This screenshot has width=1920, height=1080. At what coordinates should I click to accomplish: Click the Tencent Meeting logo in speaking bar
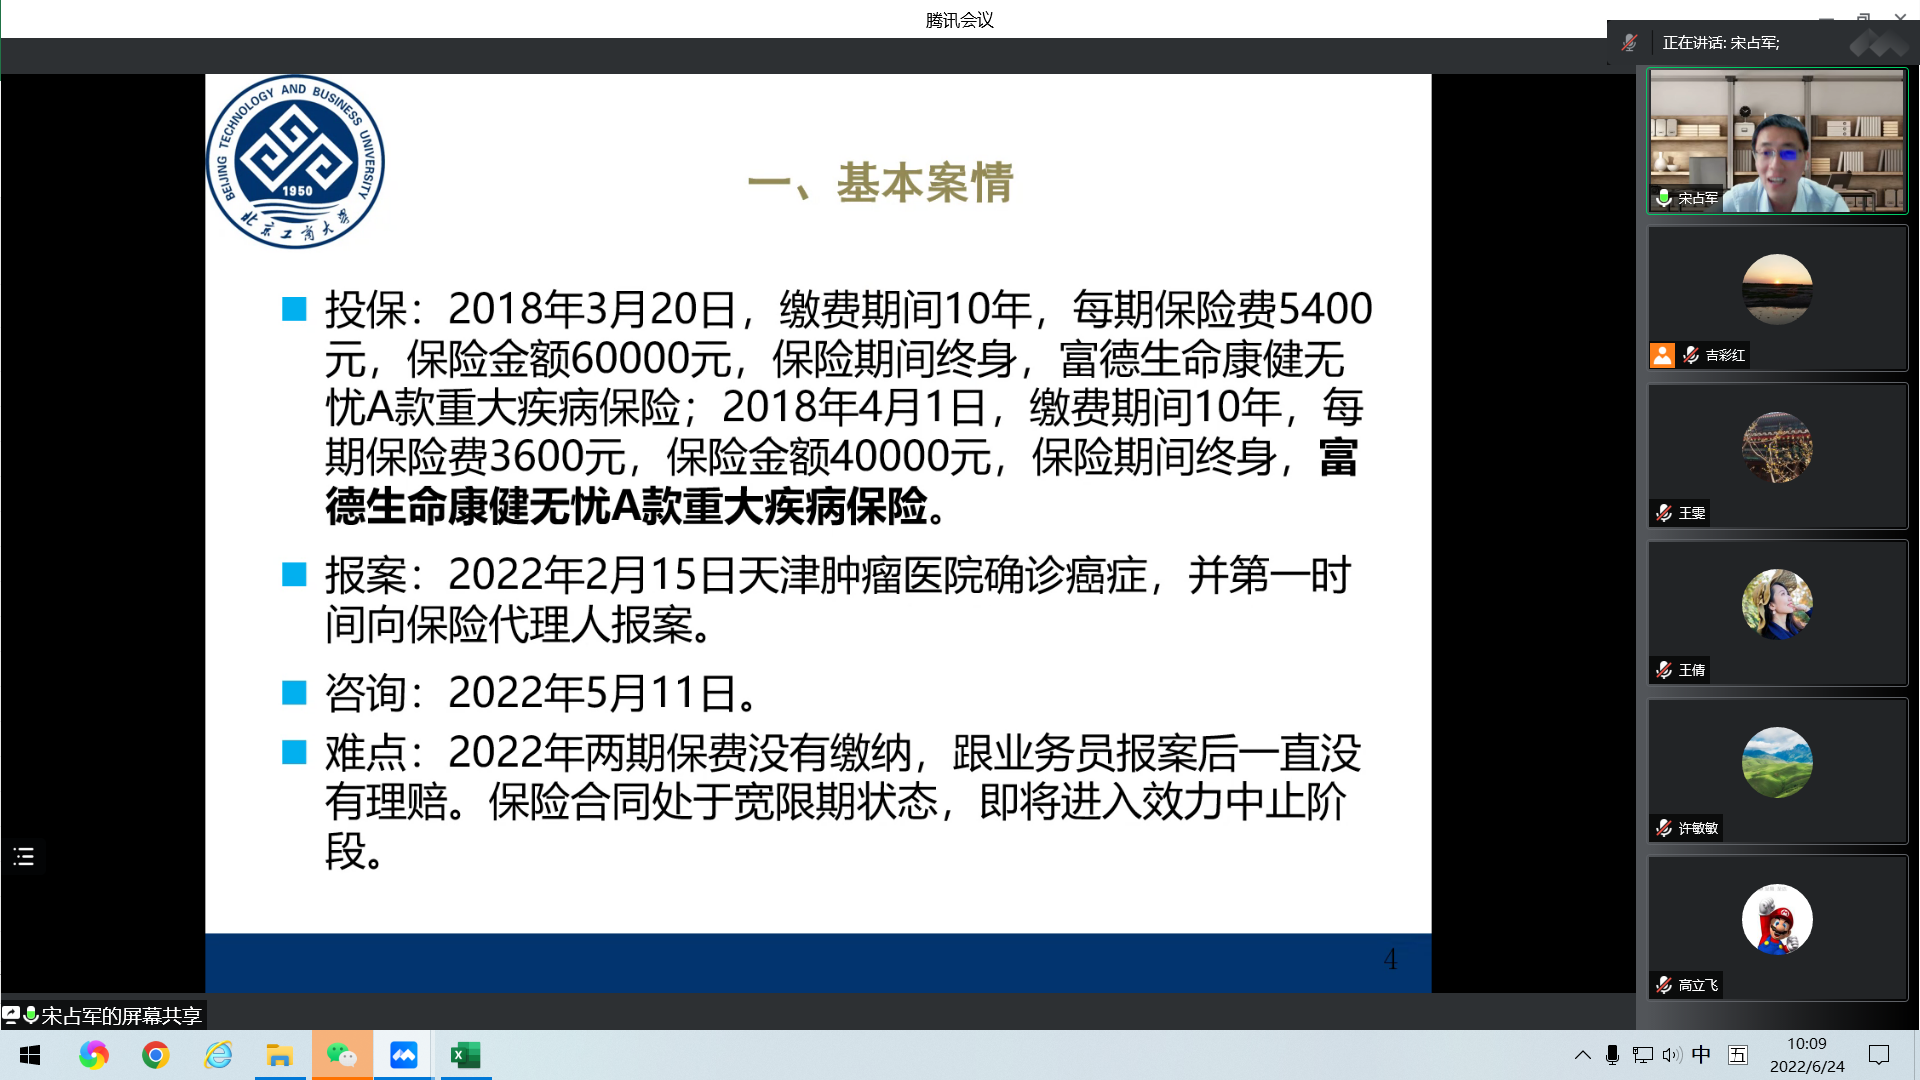tap(1878, 43)
